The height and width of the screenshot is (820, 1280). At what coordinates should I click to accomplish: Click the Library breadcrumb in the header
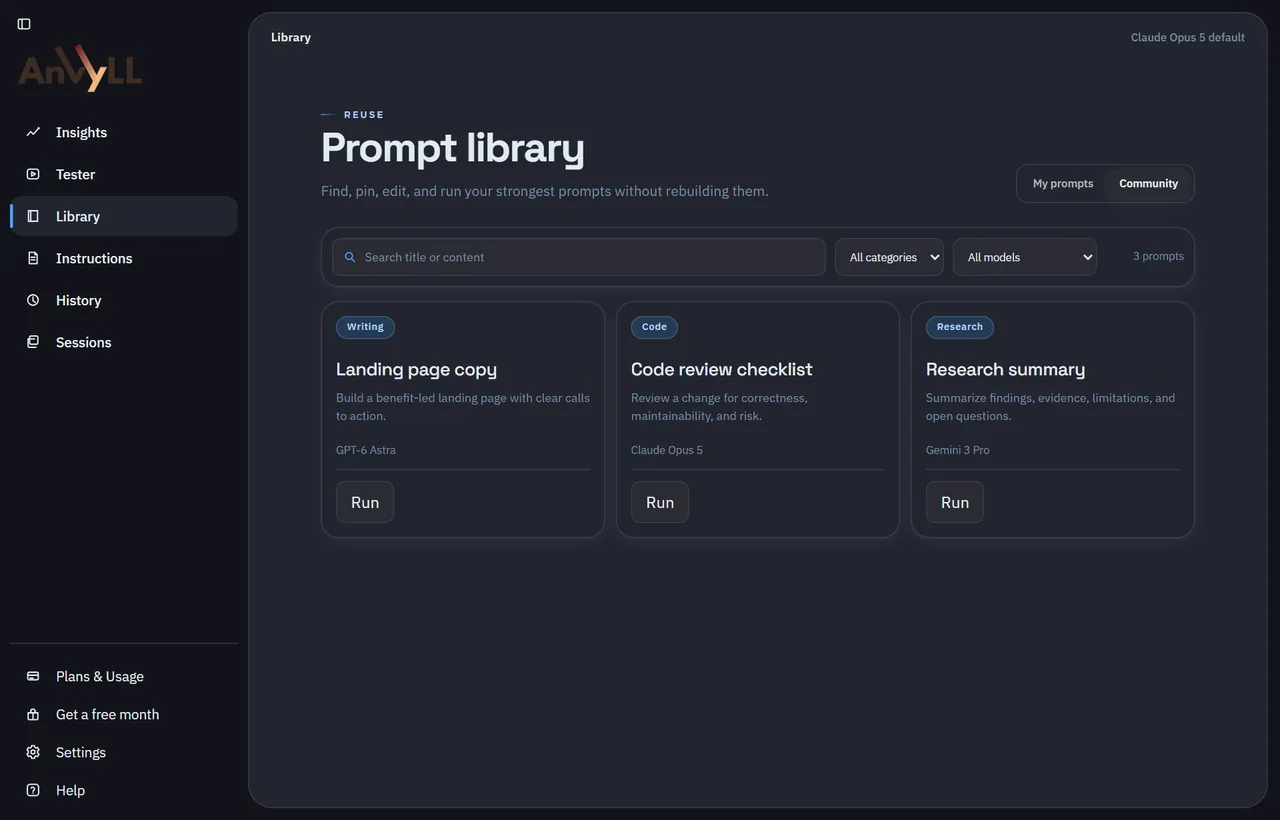click(x=291, y=37)
